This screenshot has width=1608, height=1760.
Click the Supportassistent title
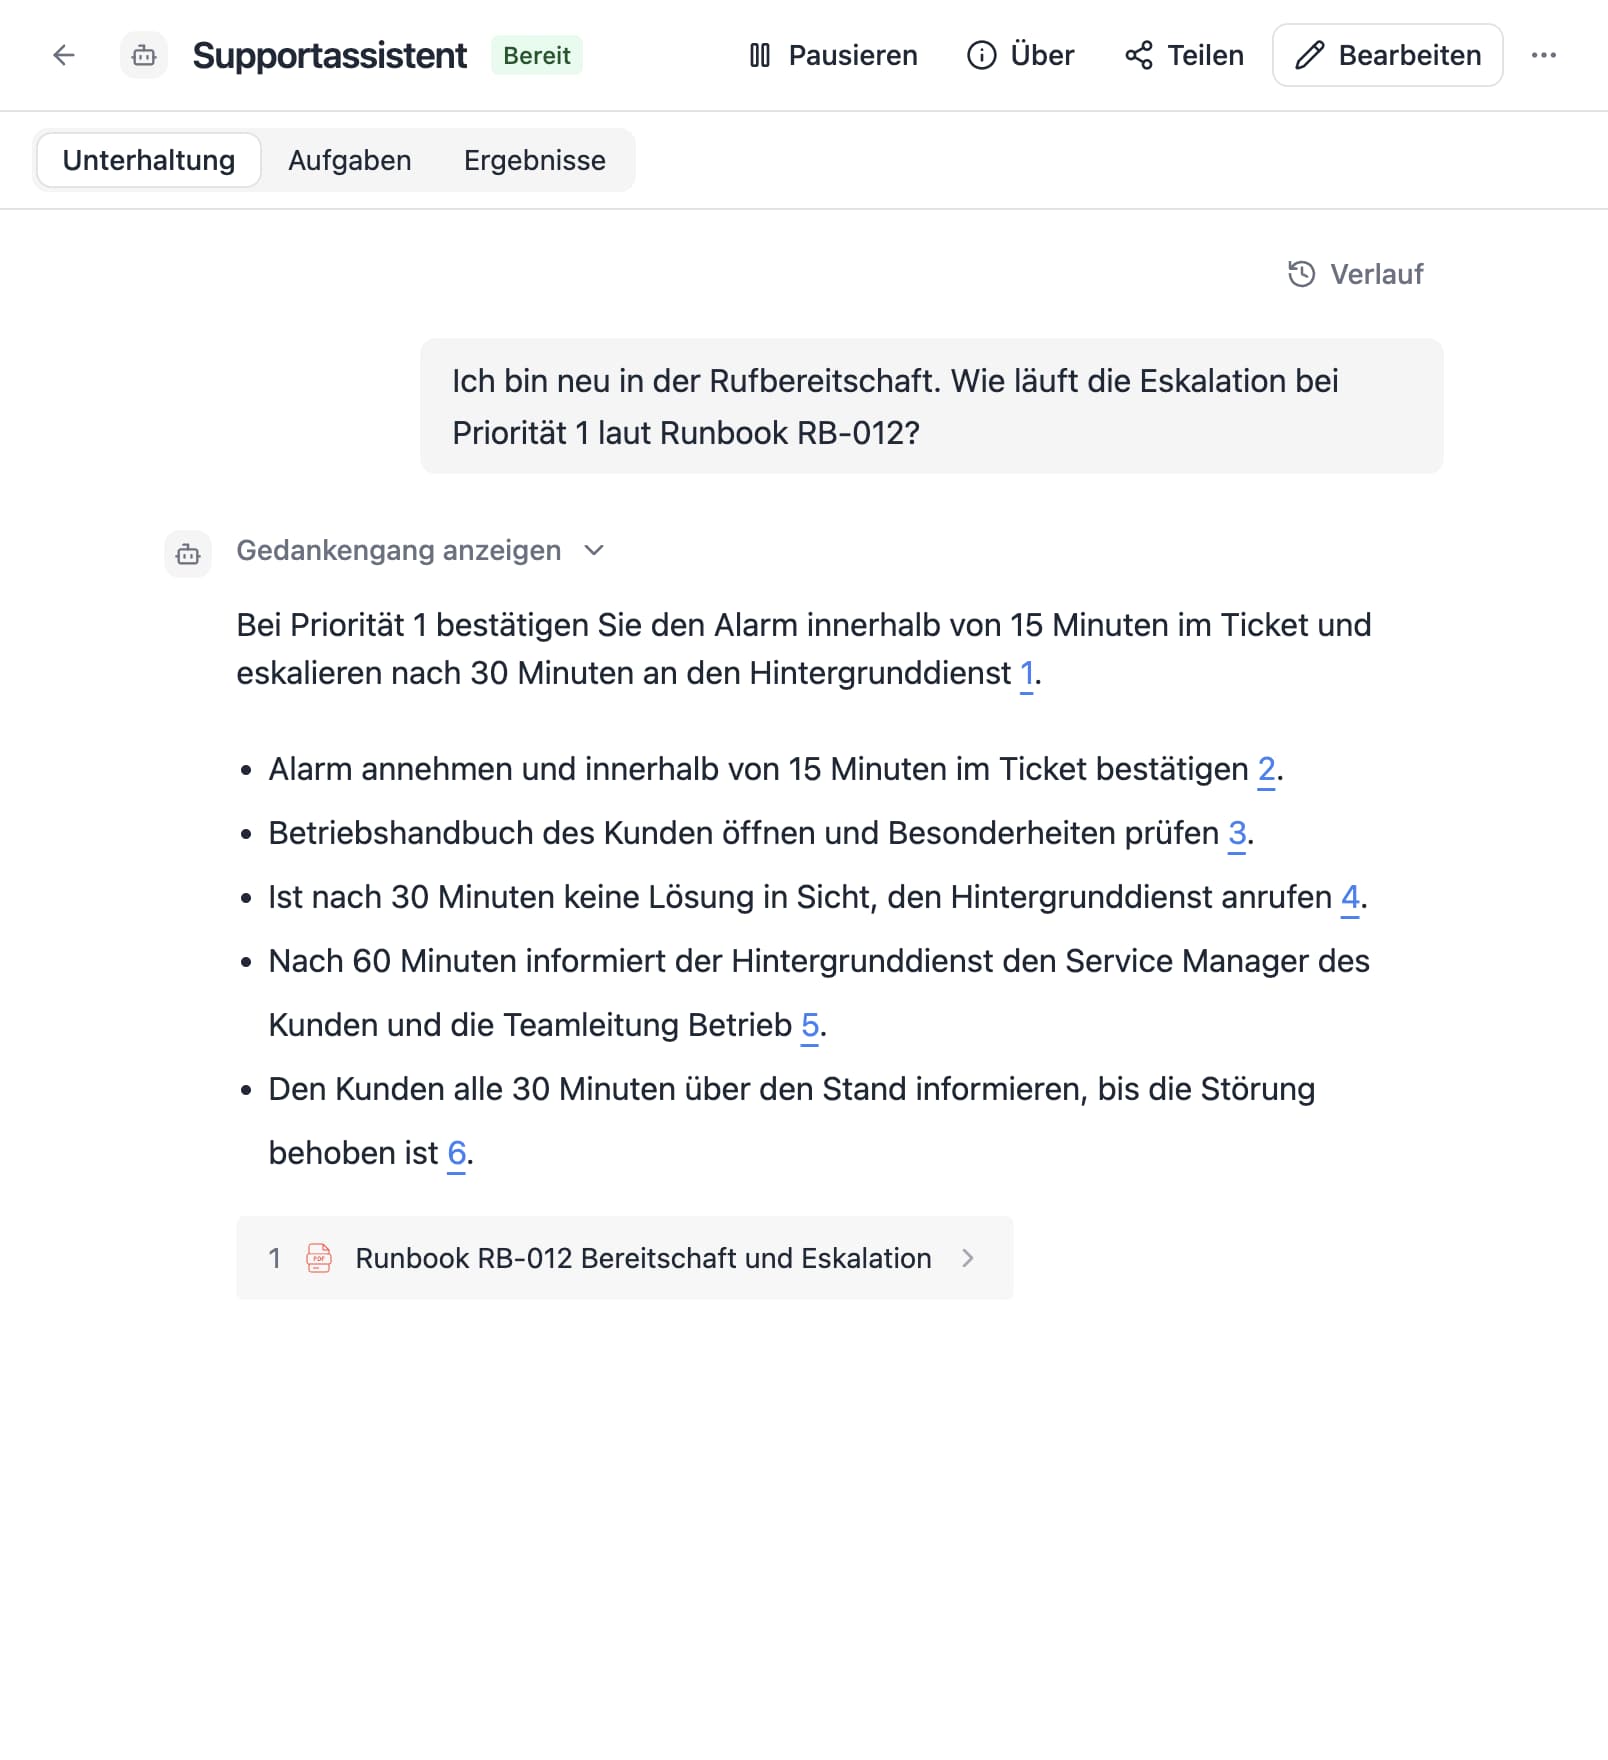329,55
